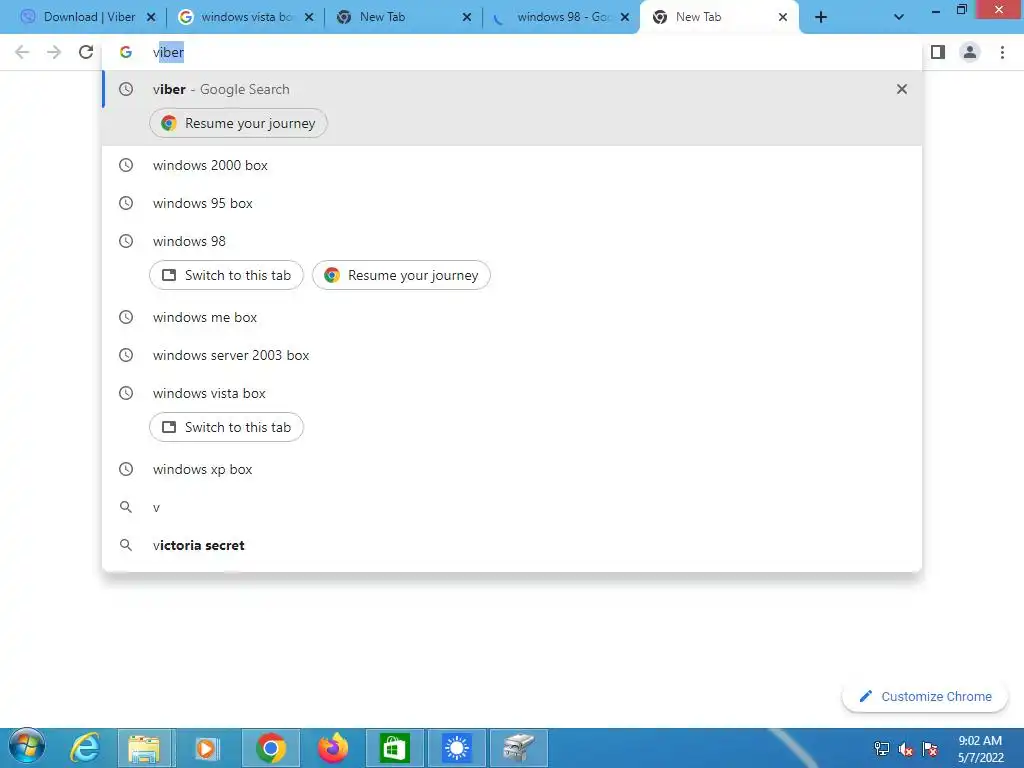Switch to the windows vista box tab
Viewport: 1024px width, 768px height.
245,17
